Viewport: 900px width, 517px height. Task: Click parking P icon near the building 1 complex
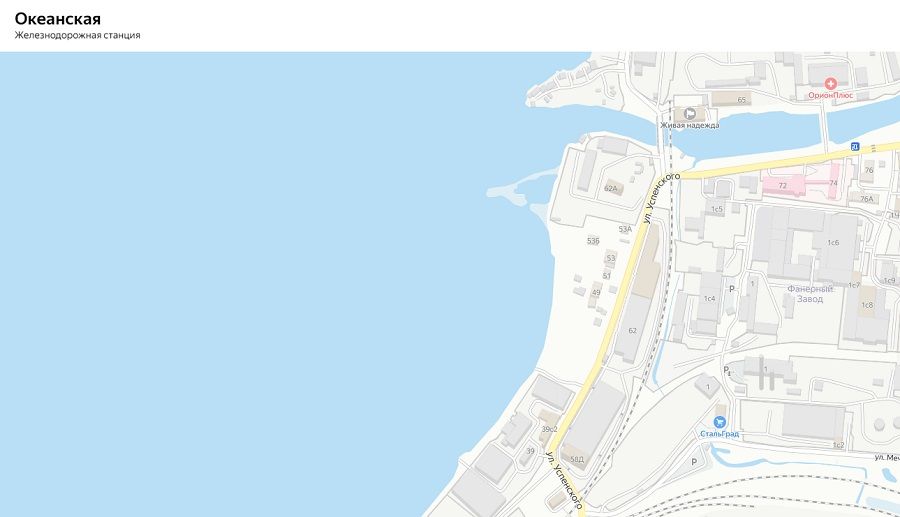[x=726, y=370]
